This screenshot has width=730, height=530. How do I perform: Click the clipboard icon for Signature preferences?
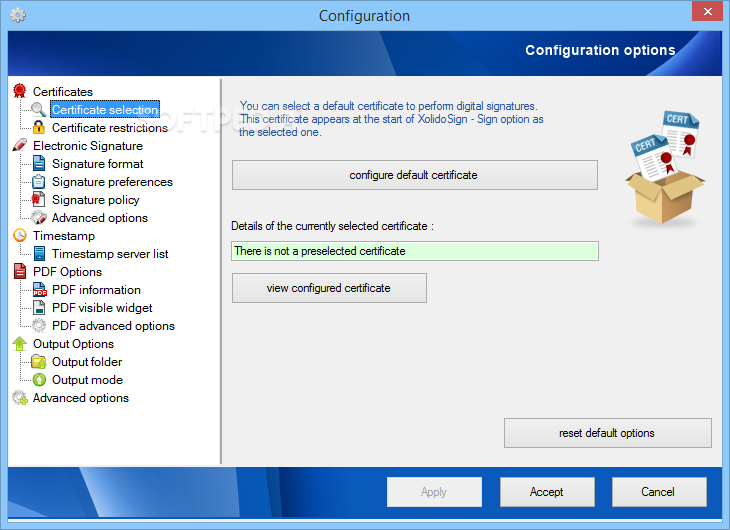pyautogui.click(x=39, y=181)
